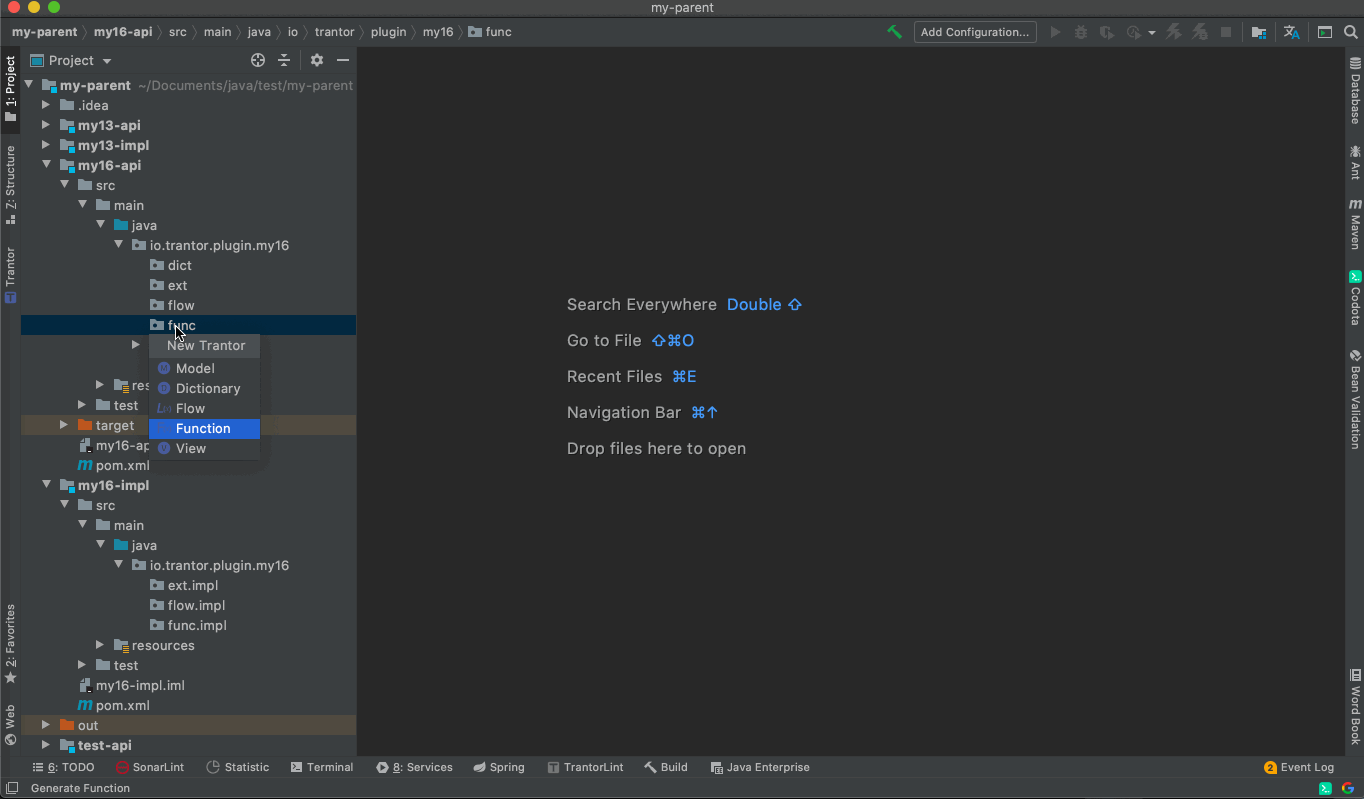Choose Dictionary from New Trantor menu
This screenshot has width=1364, height=799.
pos(204,388)
